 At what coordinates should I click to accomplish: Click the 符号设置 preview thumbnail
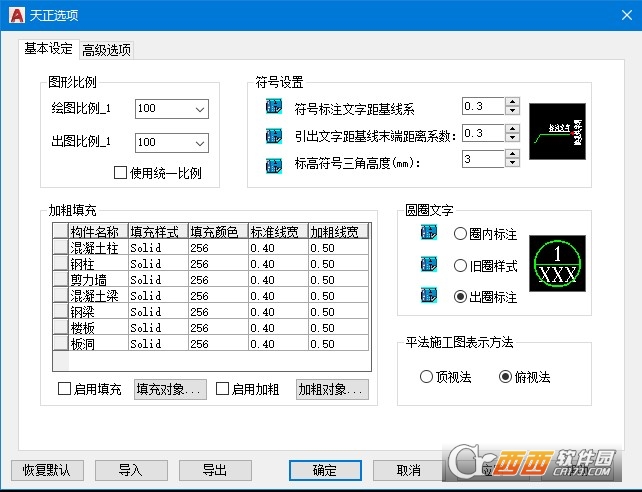tap(557, 131)
